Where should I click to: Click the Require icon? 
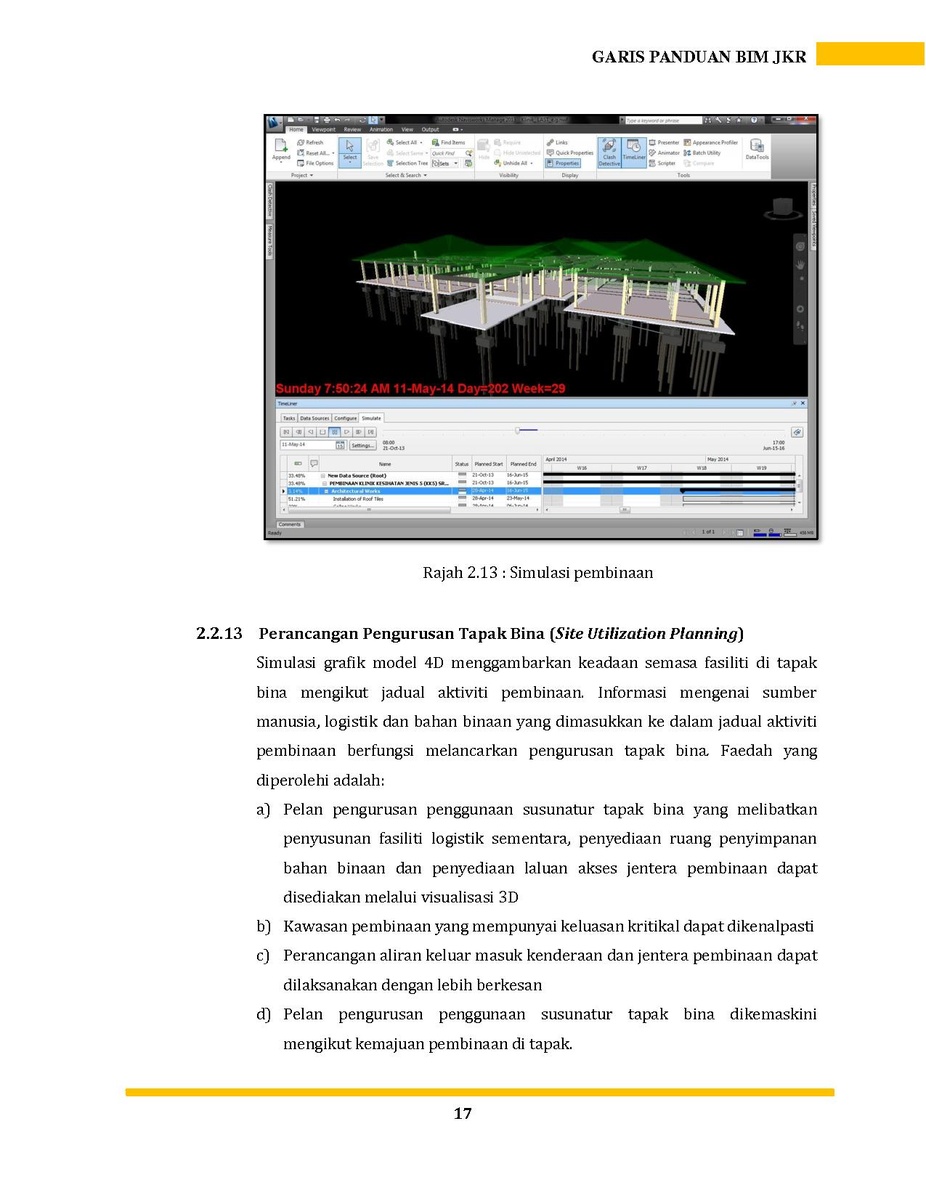click(497, 142)
